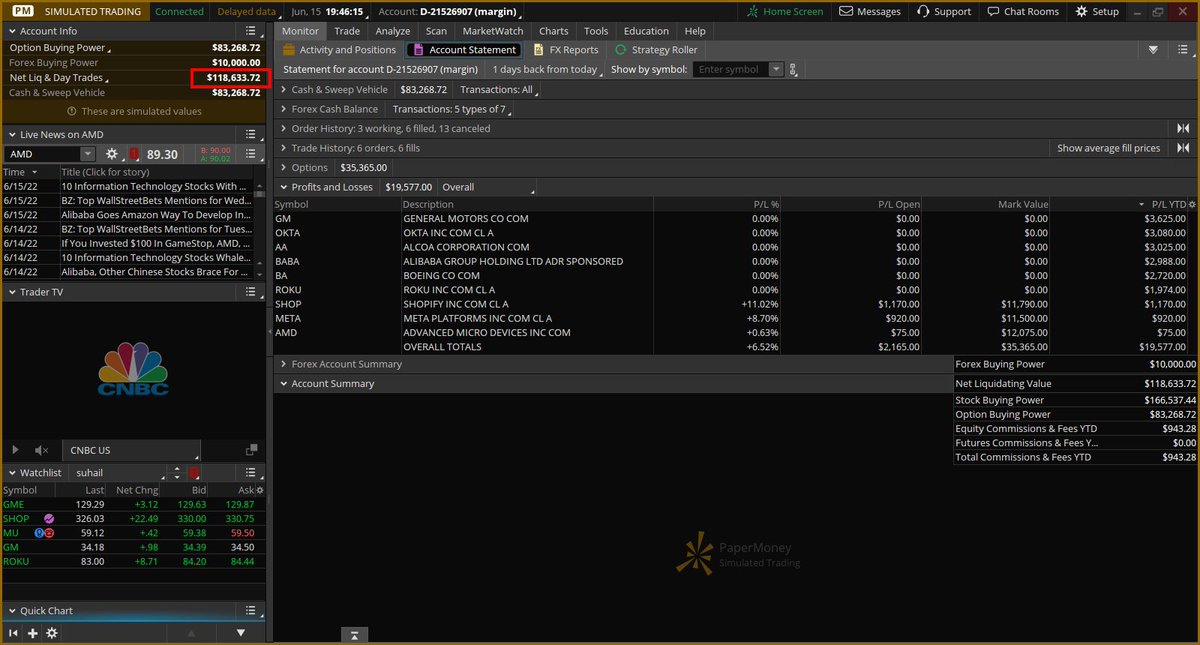
Task: Collapse the Watchlist gadget
Action: [12, 472]
